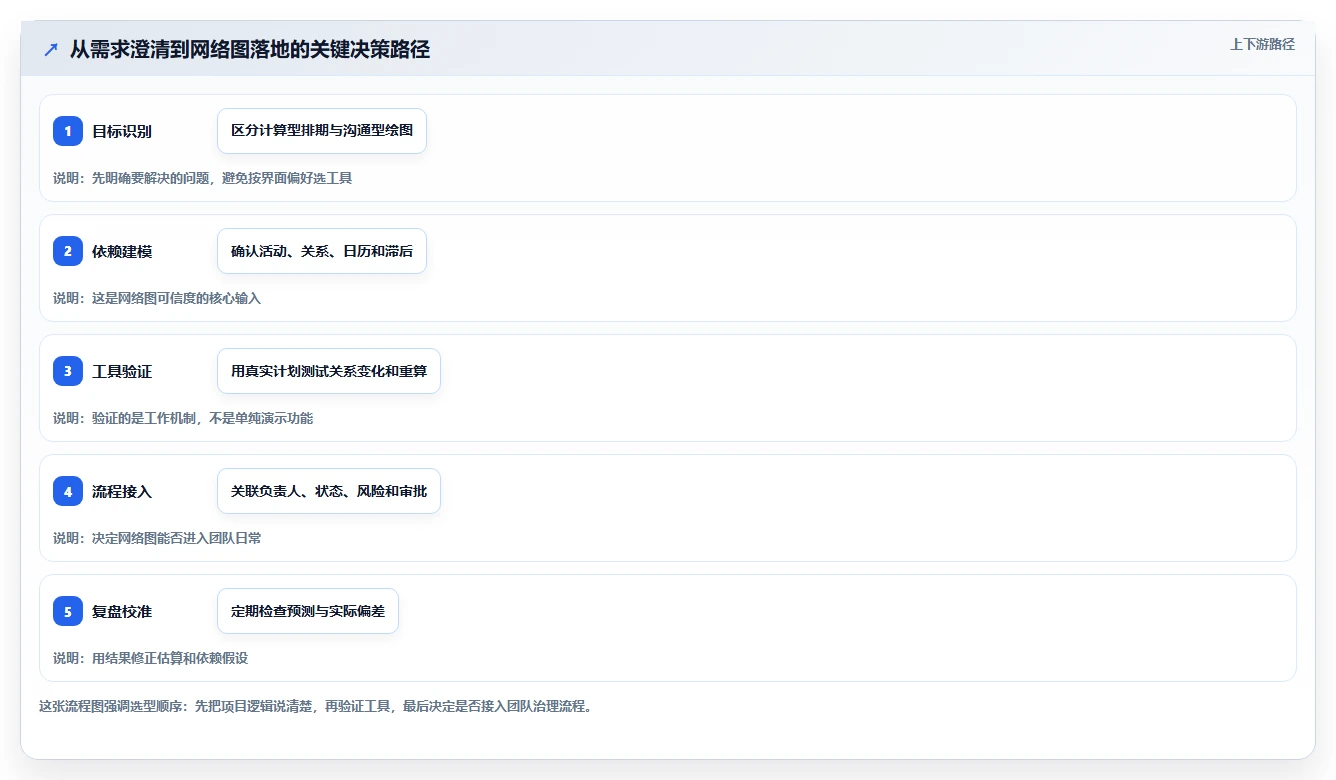This screenshot has width=1336, height=780.
Task: Click the step 3 number badge
Action: coord(68,371)
